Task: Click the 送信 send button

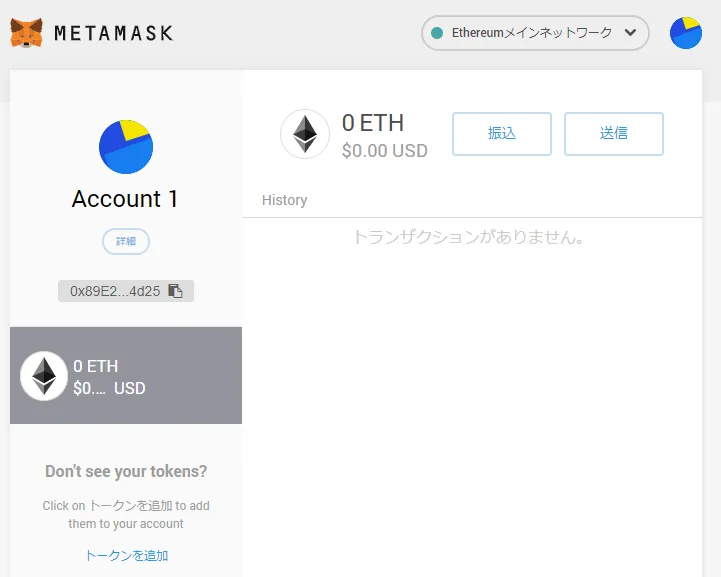Action: click(614, 134)
